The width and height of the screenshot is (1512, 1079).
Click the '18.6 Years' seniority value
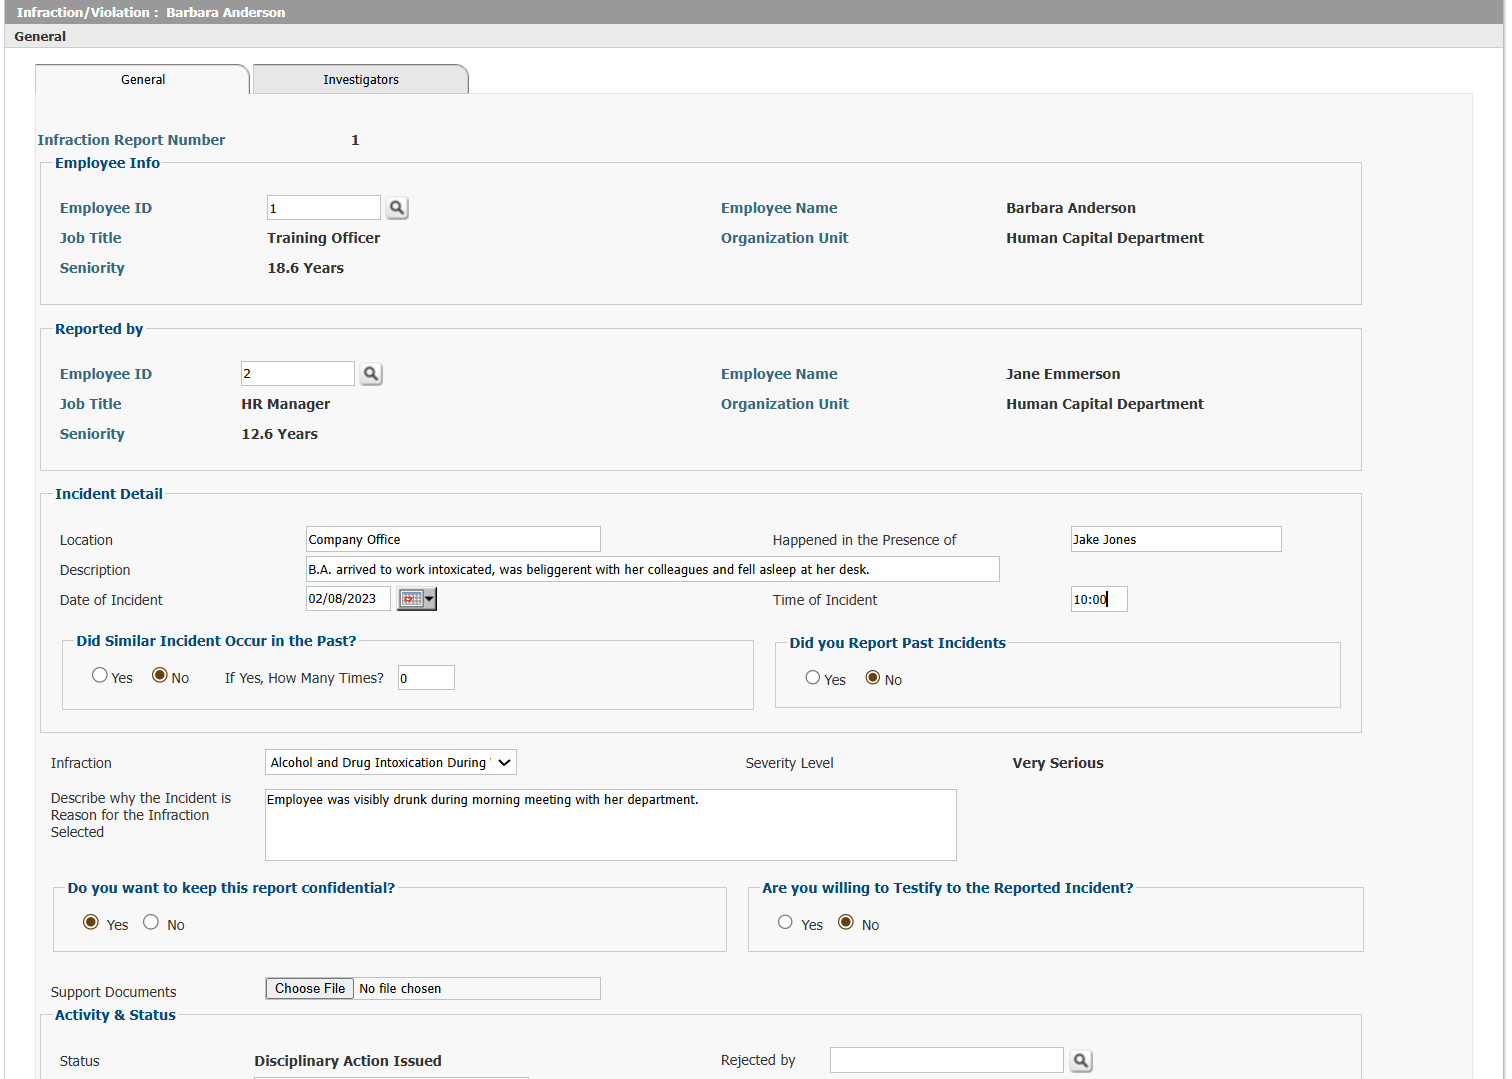coord(306,268)
